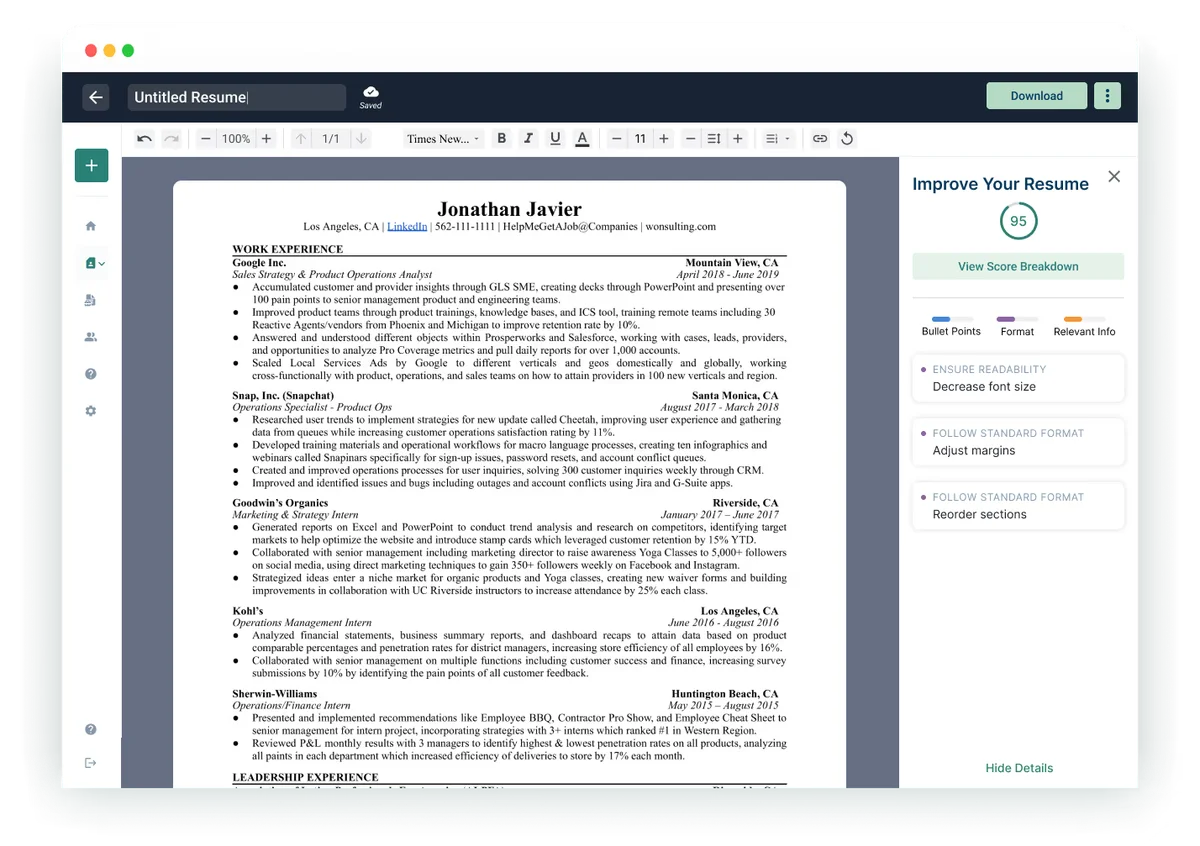The width and height of the screenshot is (1200, 846).
Task: Undo the last change
Action: point(144,138)
